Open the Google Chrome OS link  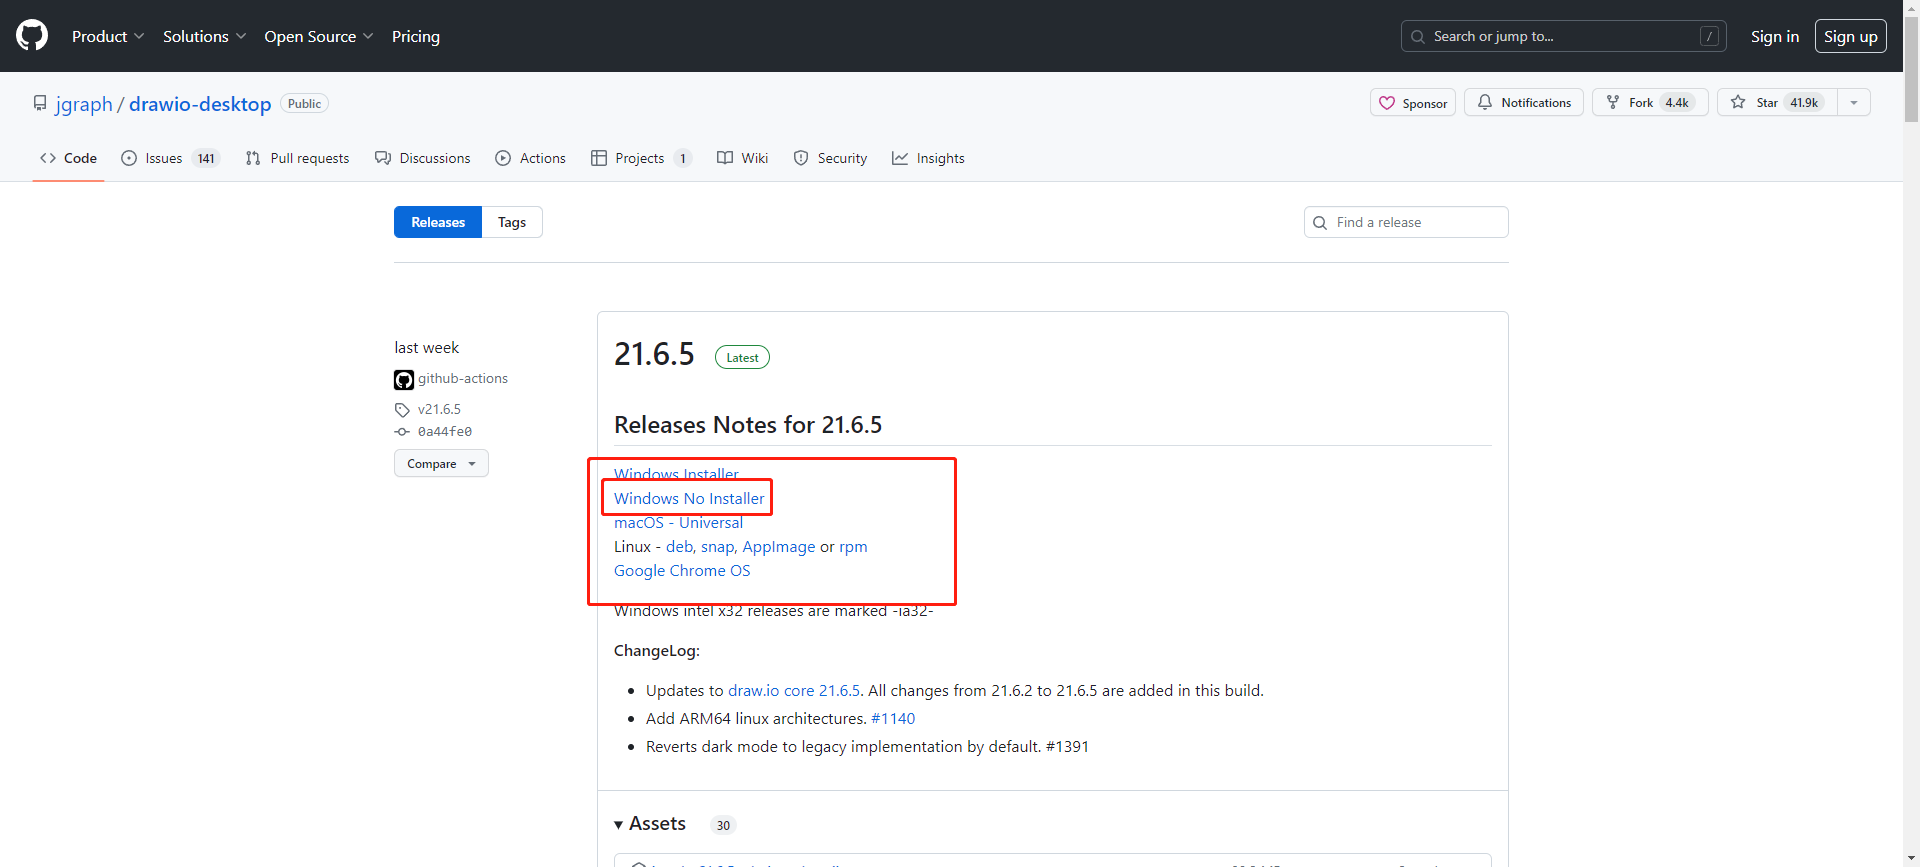coord(682,570)
